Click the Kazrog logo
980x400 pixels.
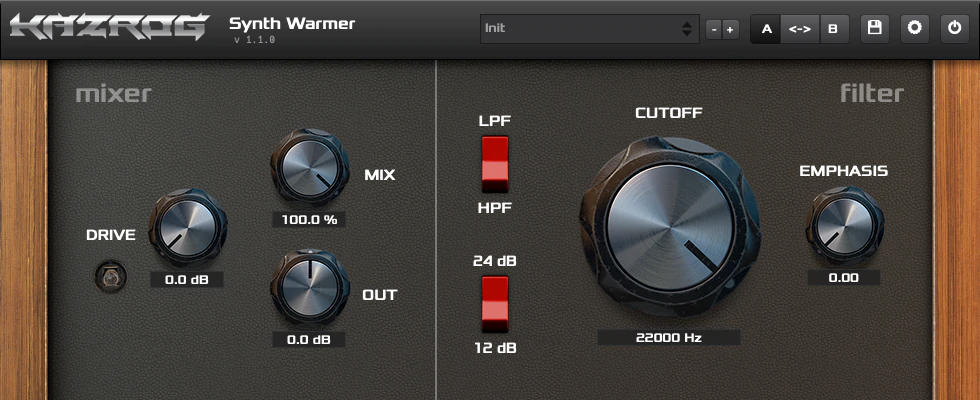coord(109,28)
